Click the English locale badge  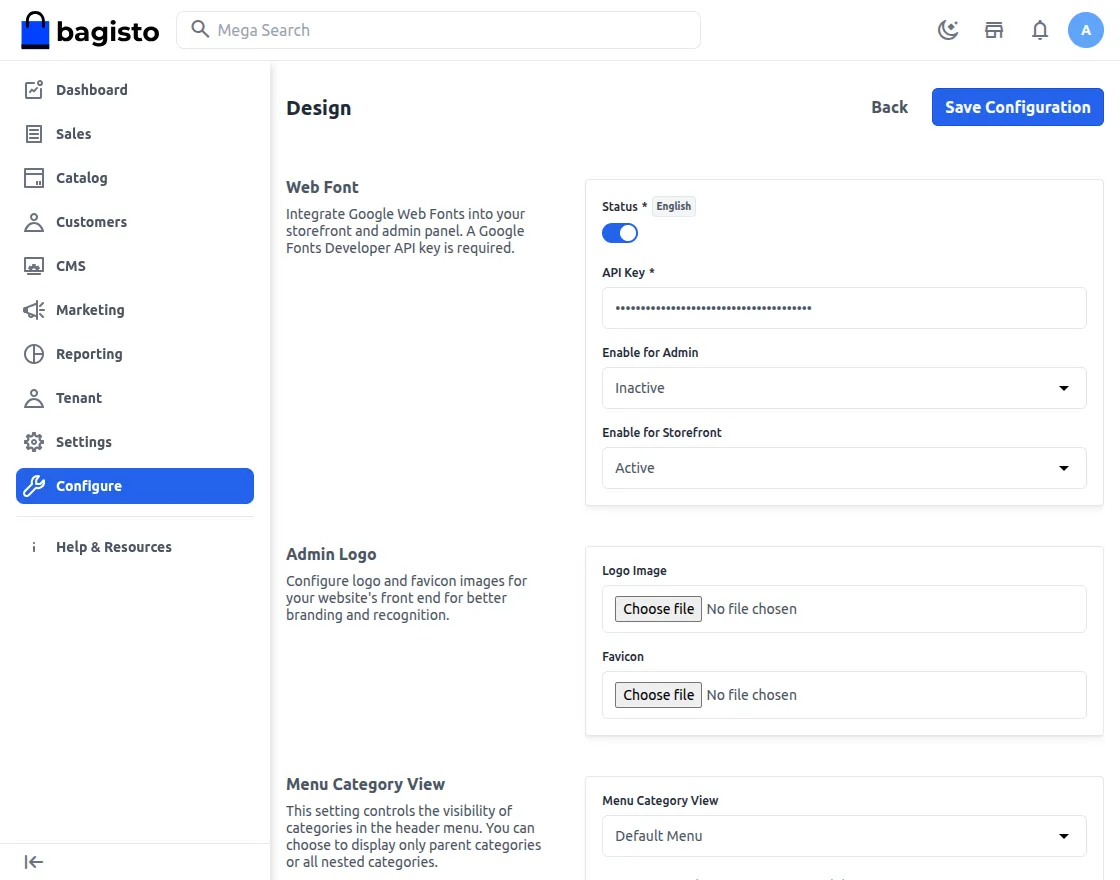pyautogui.click(x=674, y=206)
